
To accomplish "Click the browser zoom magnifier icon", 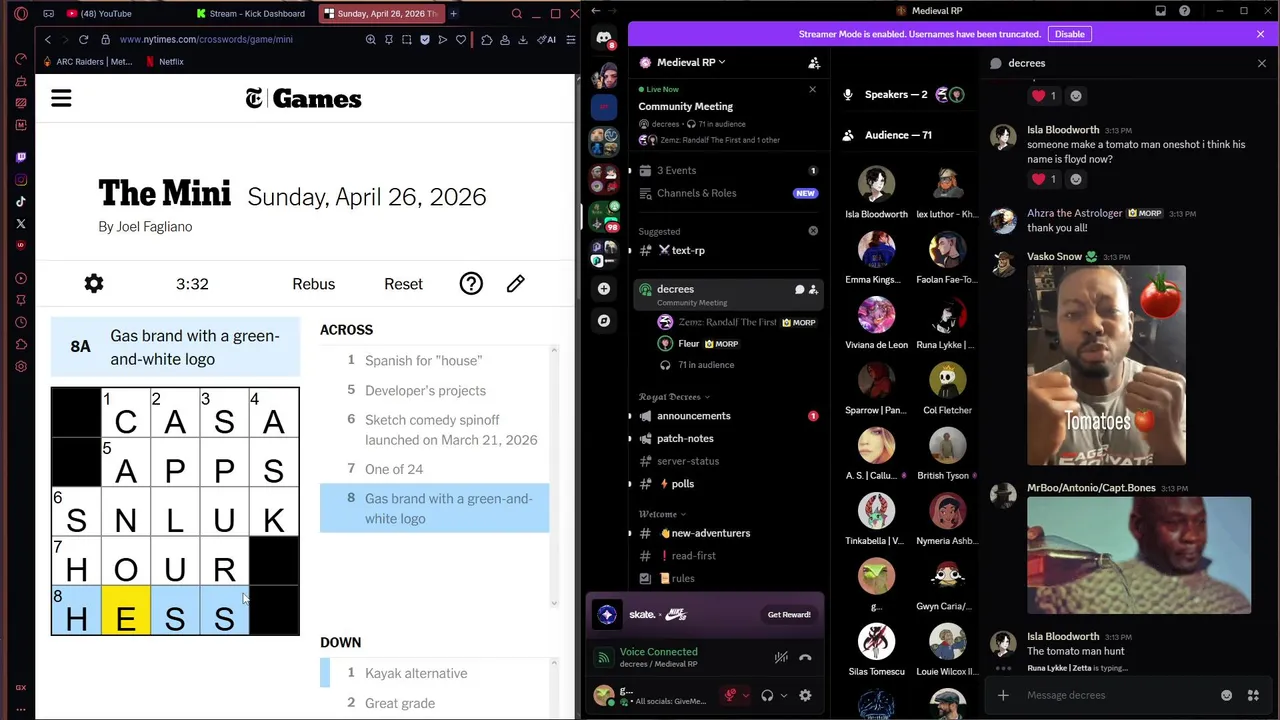I will [x=371, y=39].
